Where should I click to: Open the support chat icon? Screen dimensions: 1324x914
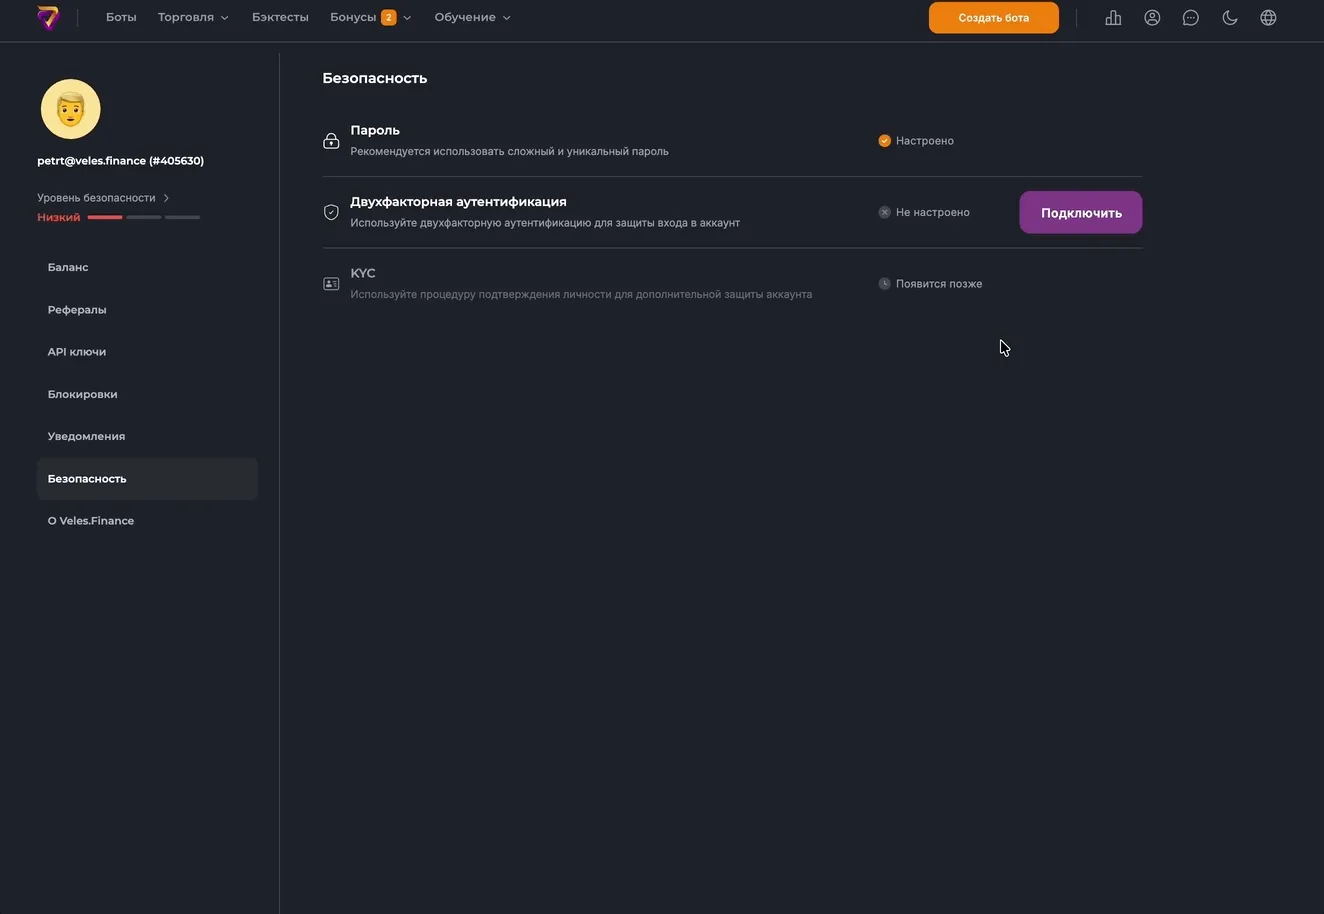coord(1190,18)
